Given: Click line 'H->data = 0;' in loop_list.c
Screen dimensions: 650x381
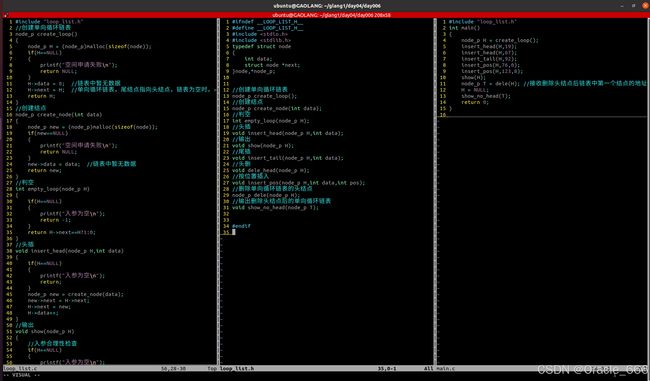Looking at the screenshot, I should pyautogui.click(x=46, y=83).
